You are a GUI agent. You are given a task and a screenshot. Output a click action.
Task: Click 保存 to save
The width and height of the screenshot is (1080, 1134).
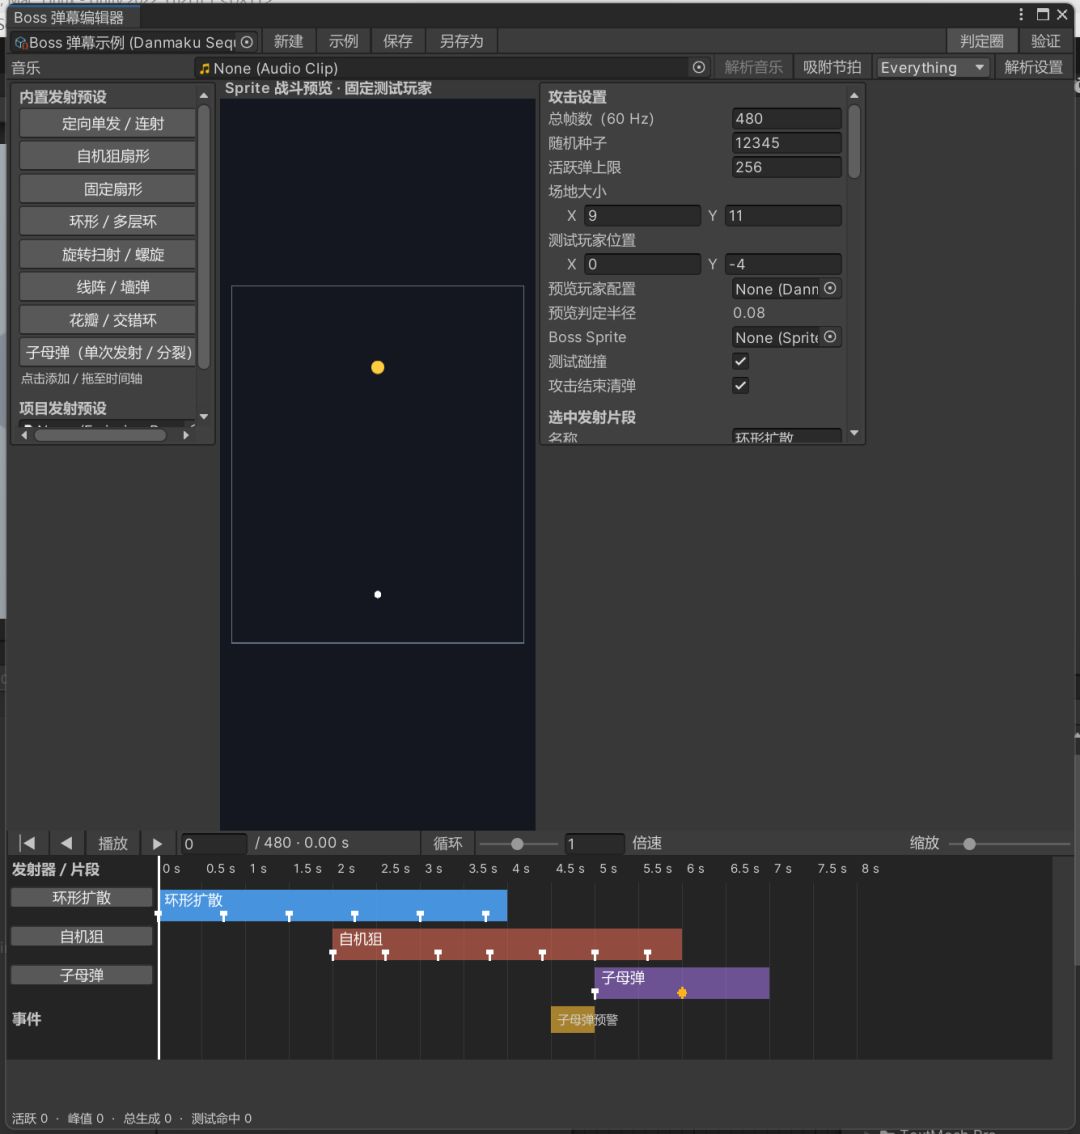(397, 41)
